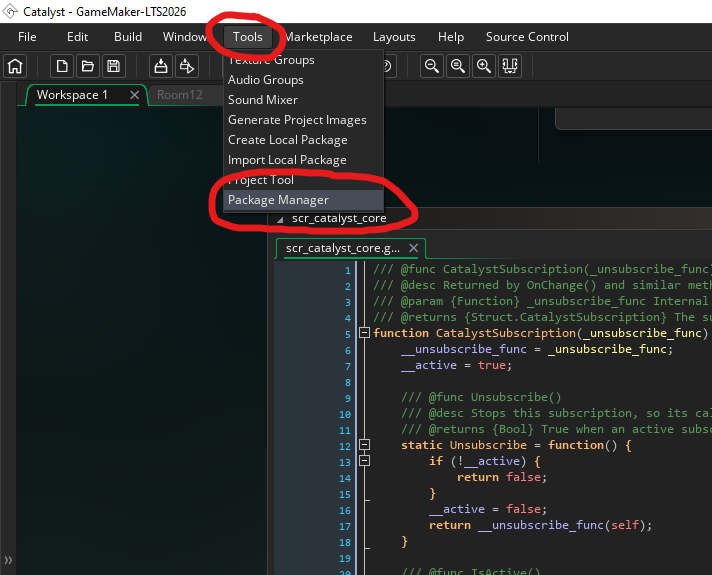Click '__active = false;' on line 16
This screenshot has width=712, height=575.
point(488,509)
